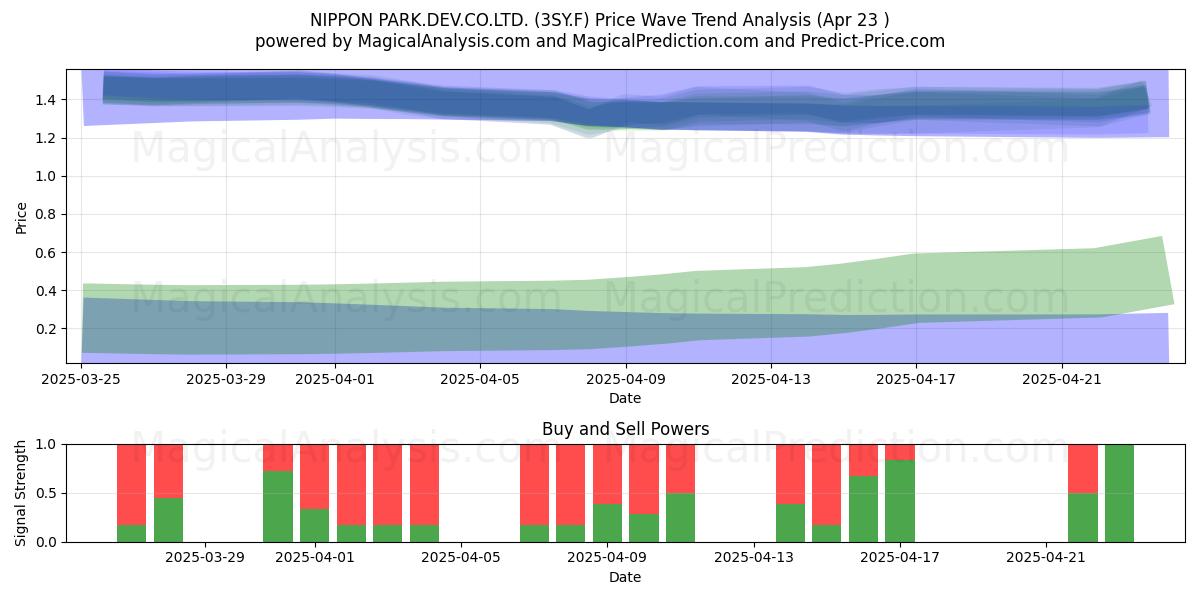Click the 'Signal Strength' y-axis label
The image size is (1200, 600).
tap(22, 493)
